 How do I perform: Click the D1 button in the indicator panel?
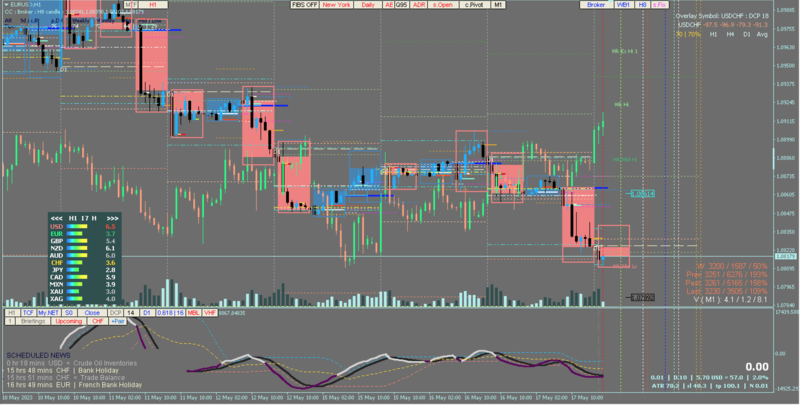(147, 313)
